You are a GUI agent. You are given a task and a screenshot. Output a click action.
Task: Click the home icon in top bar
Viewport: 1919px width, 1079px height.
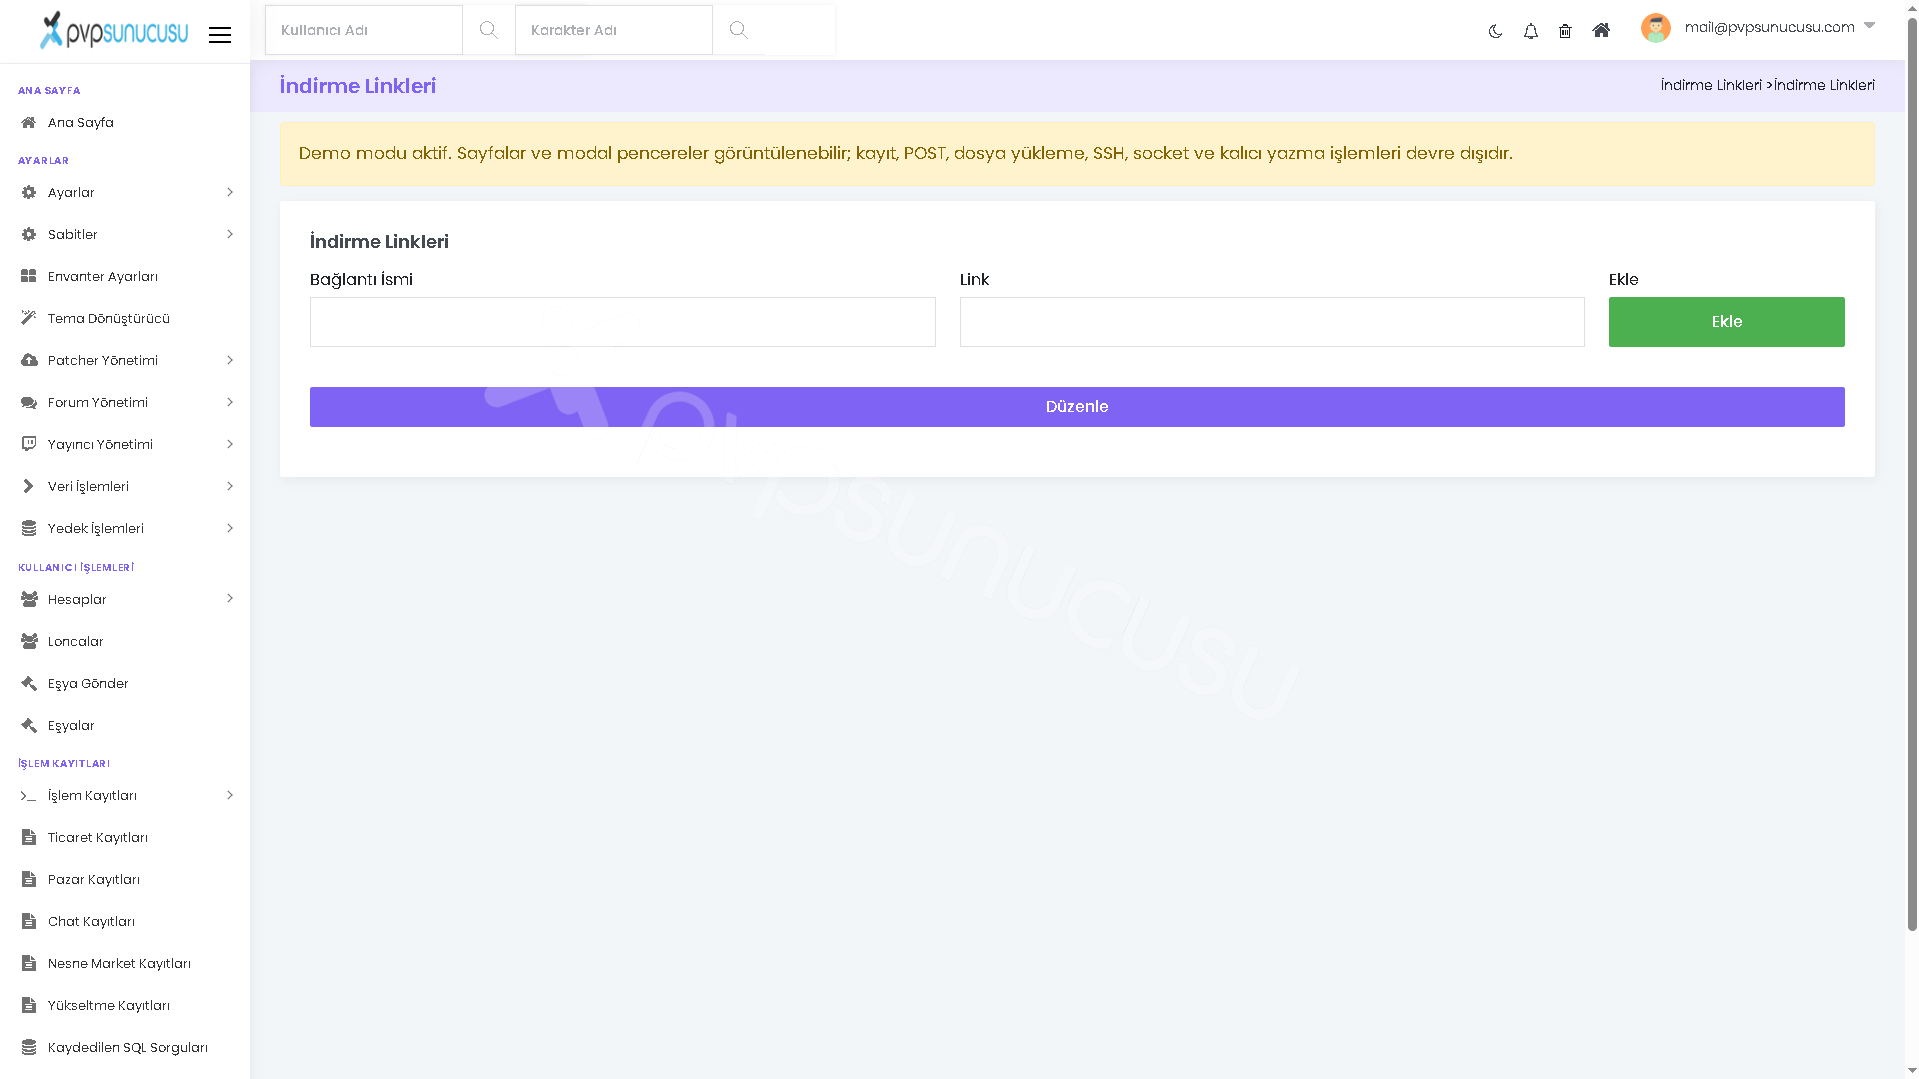pos(1601,30)
